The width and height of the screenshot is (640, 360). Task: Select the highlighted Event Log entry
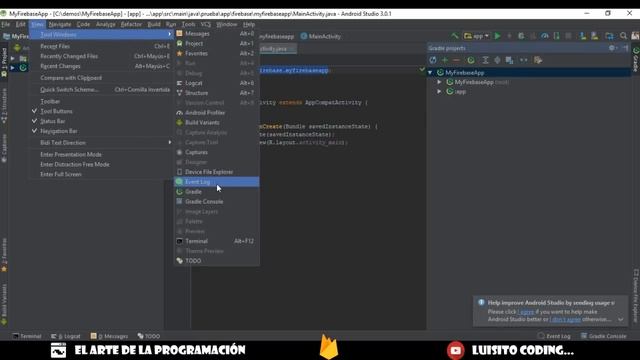216,182
